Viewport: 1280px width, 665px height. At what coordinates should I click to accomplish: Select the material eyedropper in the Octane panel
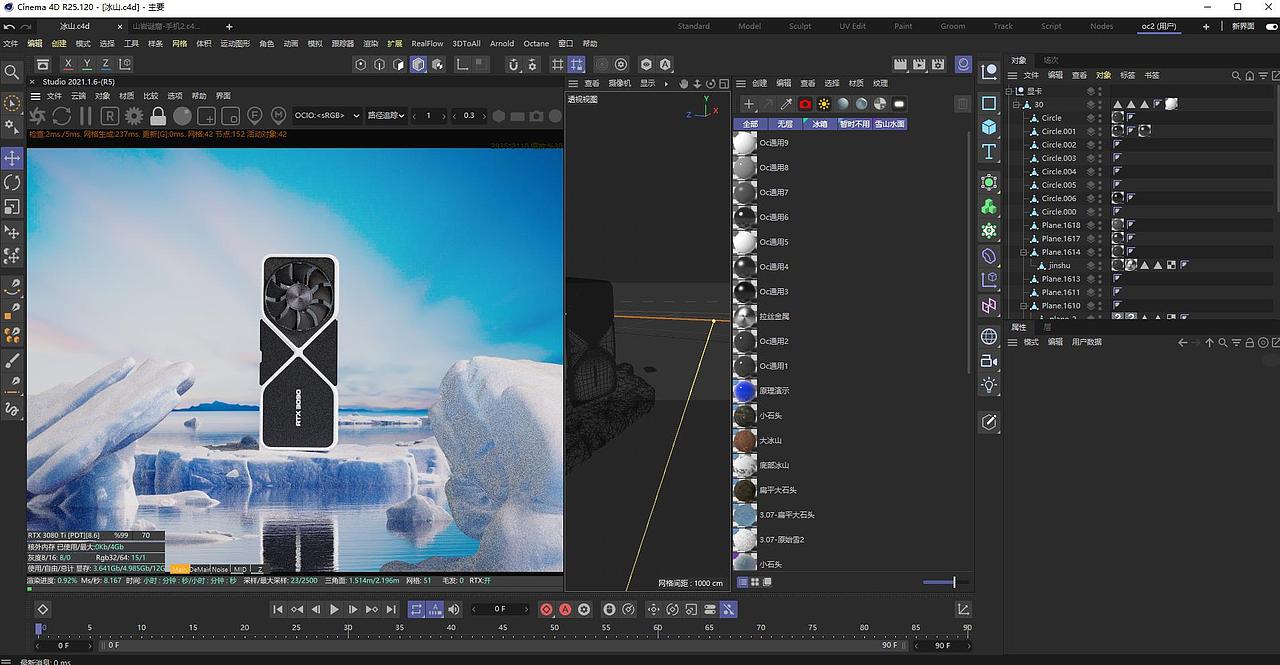click(787, 103)
